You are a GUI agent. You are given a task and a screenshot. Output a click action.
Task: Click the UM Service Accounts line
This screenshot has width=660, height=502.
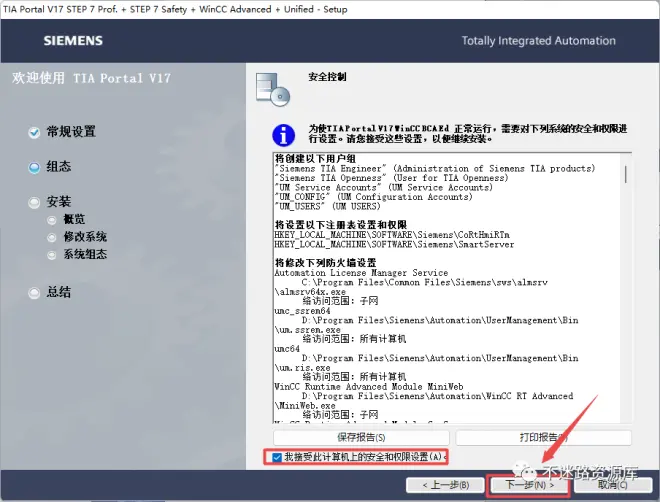(x=383, y=188)
